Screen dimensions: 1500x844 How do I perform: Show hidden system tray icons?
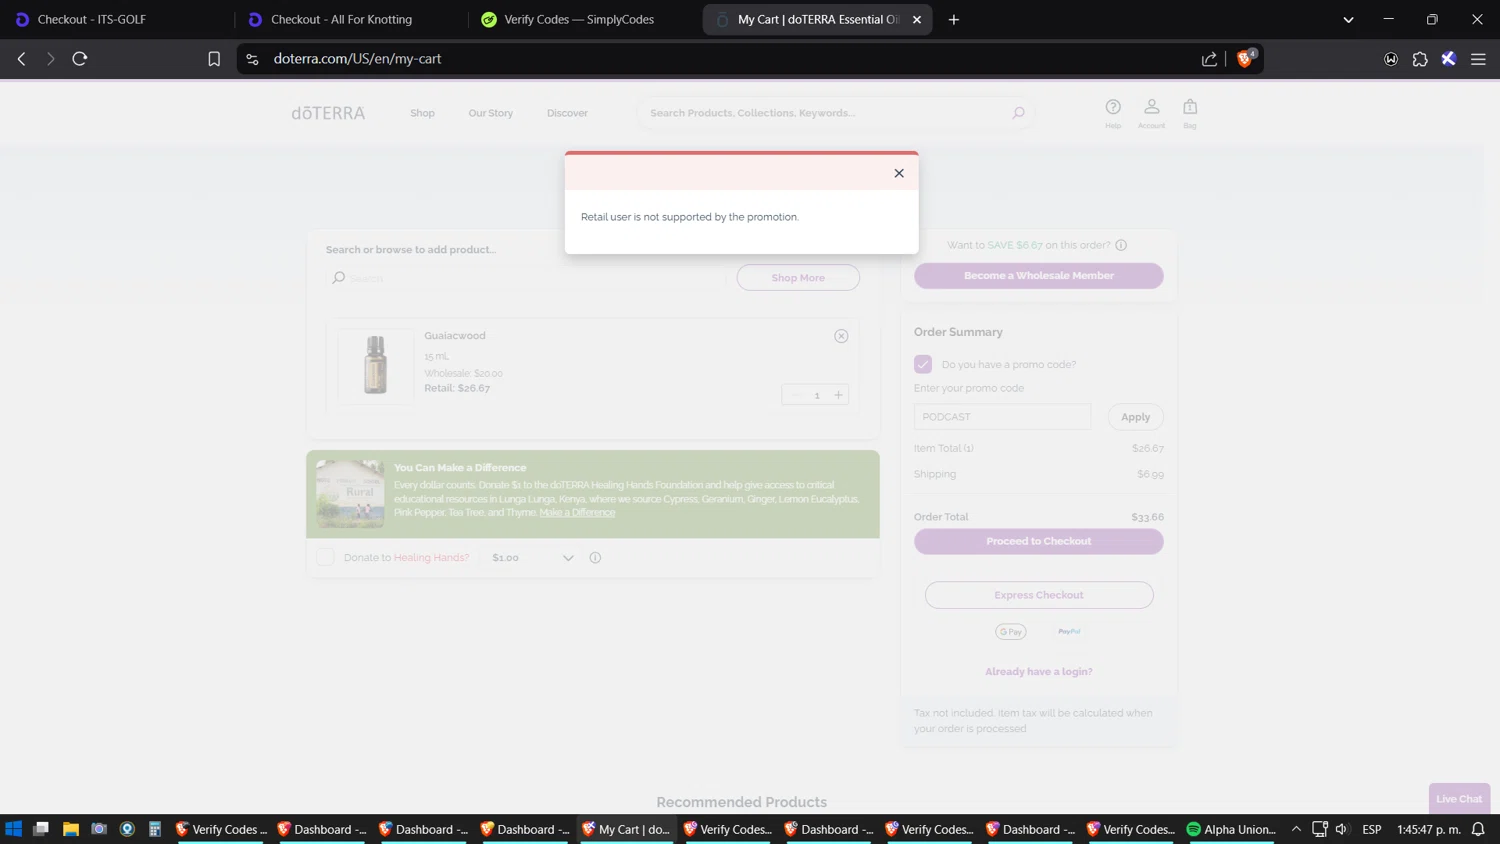tap(1296, 829)
